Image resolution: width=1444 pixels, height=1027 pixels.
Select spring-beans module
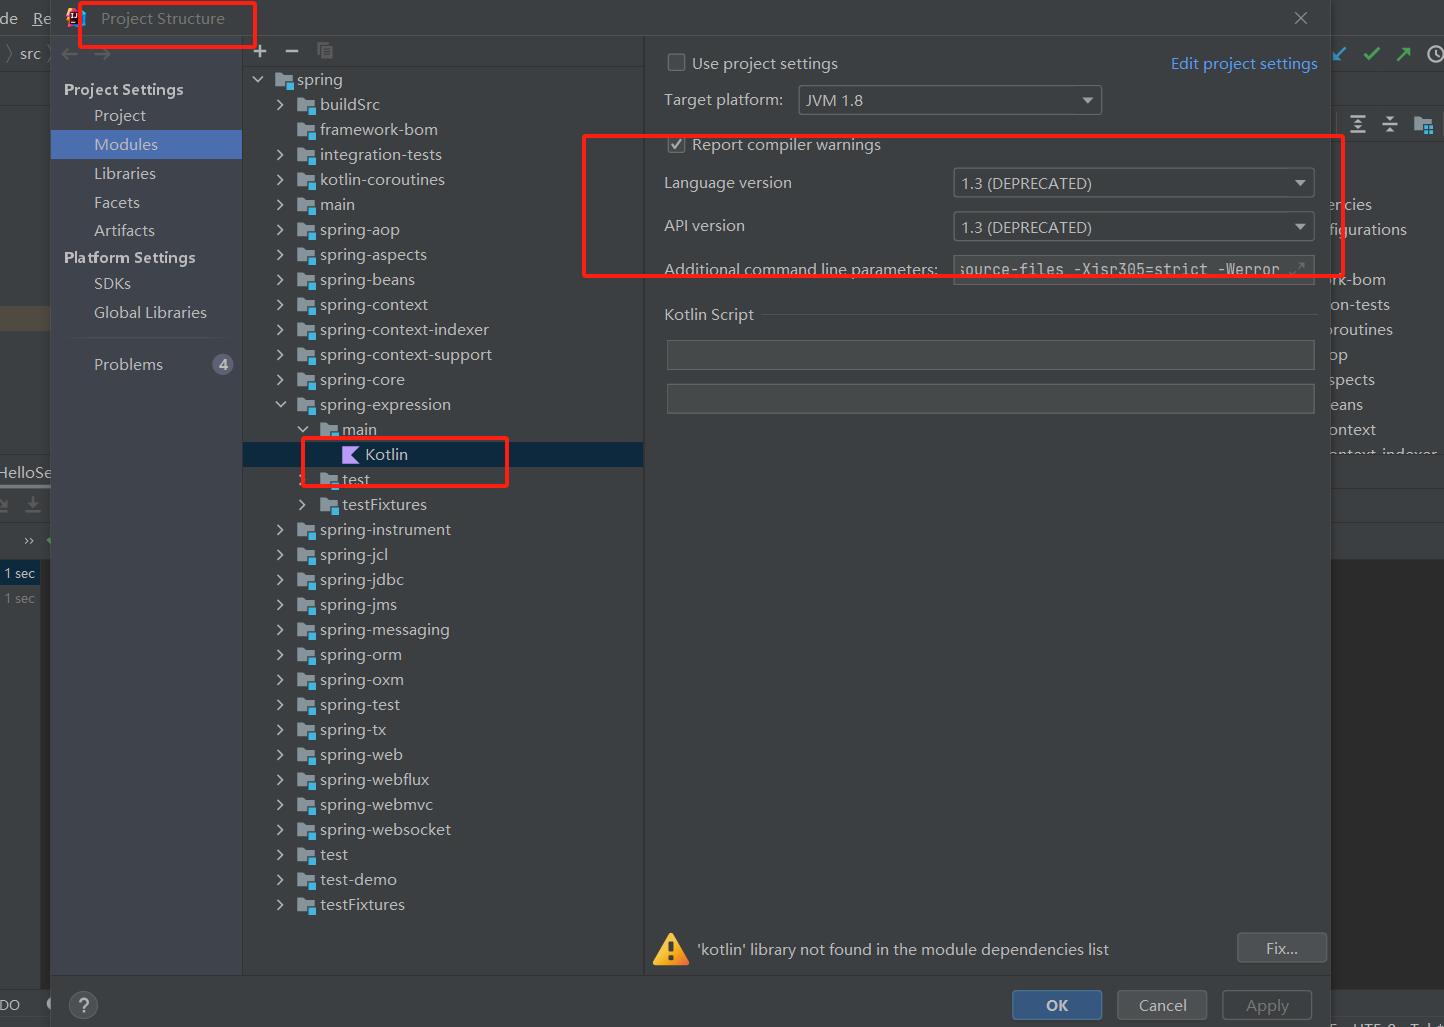367,280
